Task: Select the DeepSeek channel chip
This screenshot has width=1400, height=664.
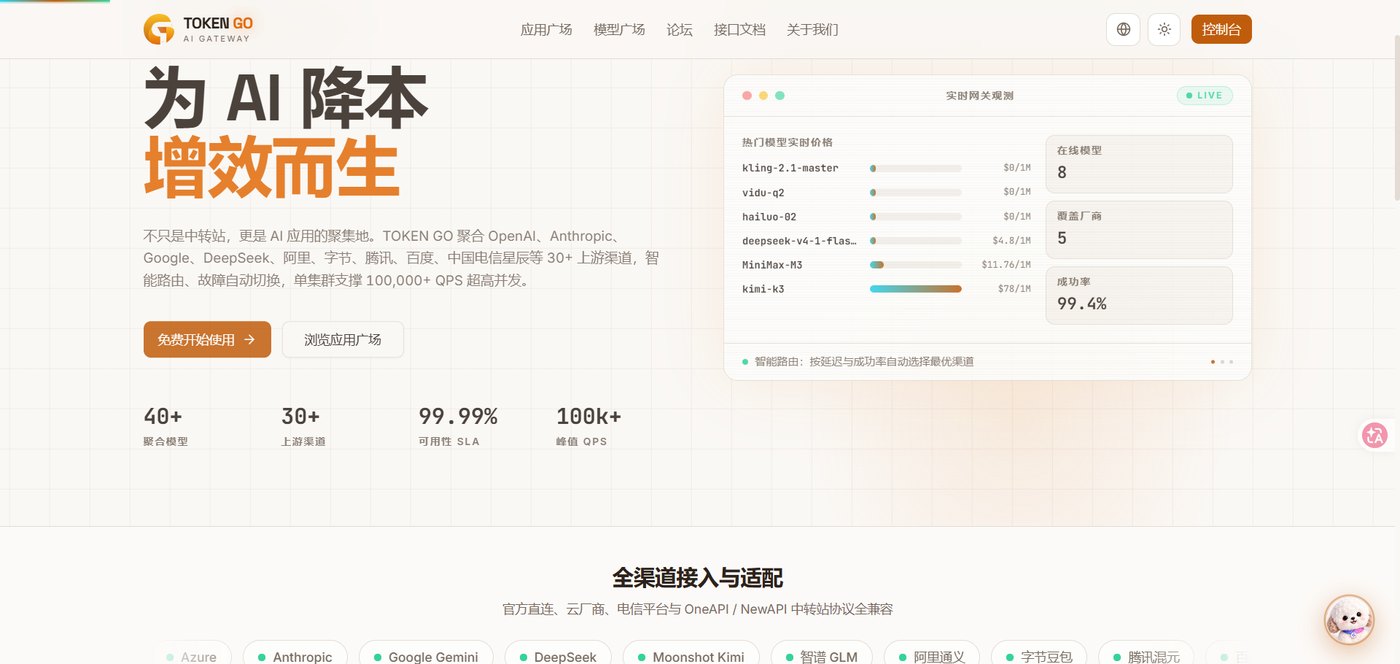Action: 558,656
